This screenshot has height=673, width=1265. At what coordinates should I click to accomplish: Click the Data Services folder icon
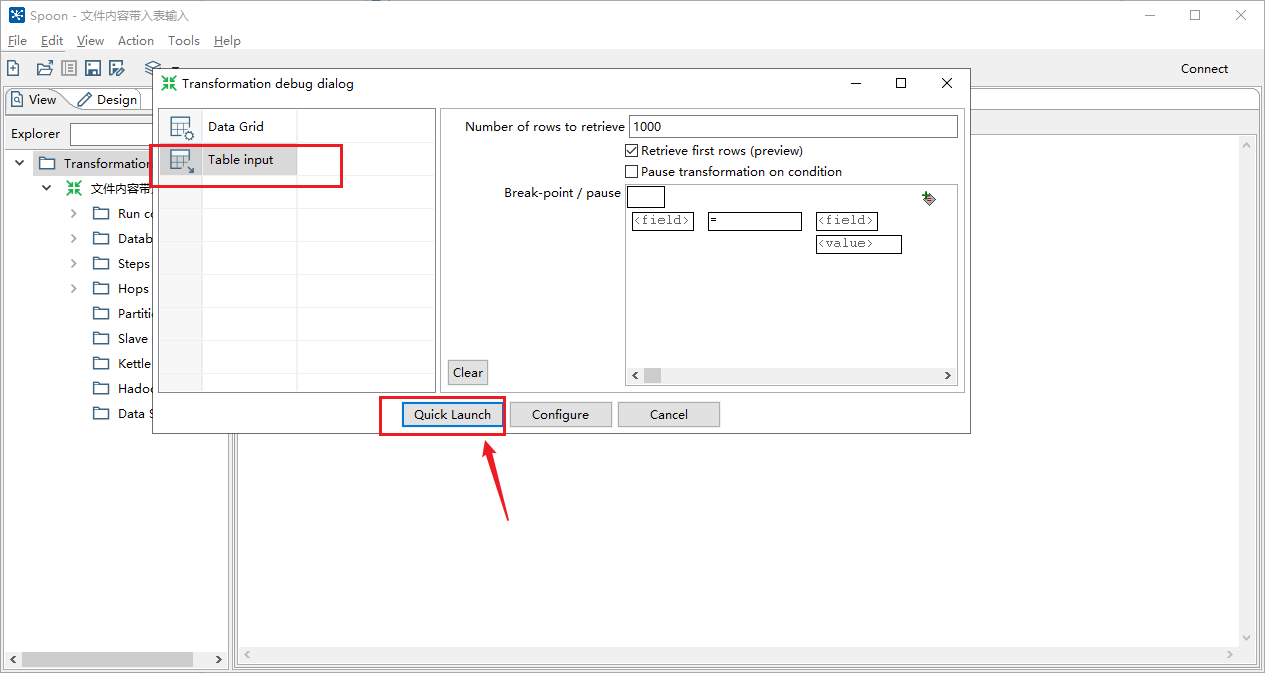click(x=101, y=413)
